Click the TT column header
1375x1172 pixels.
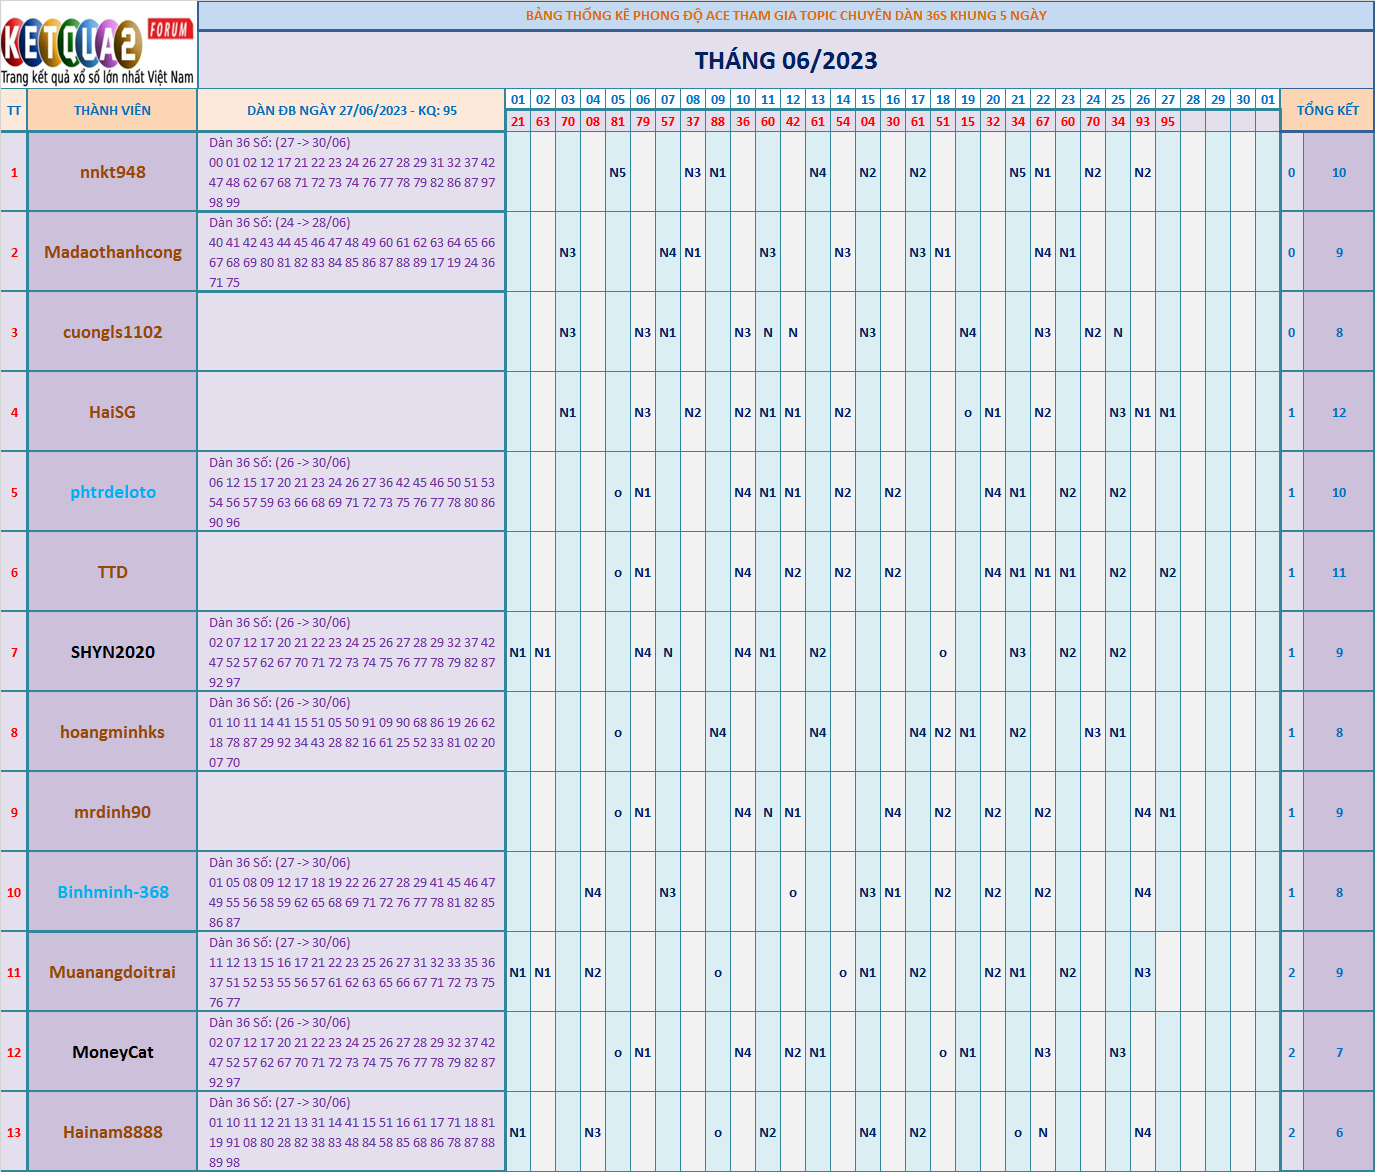(14, 111)
